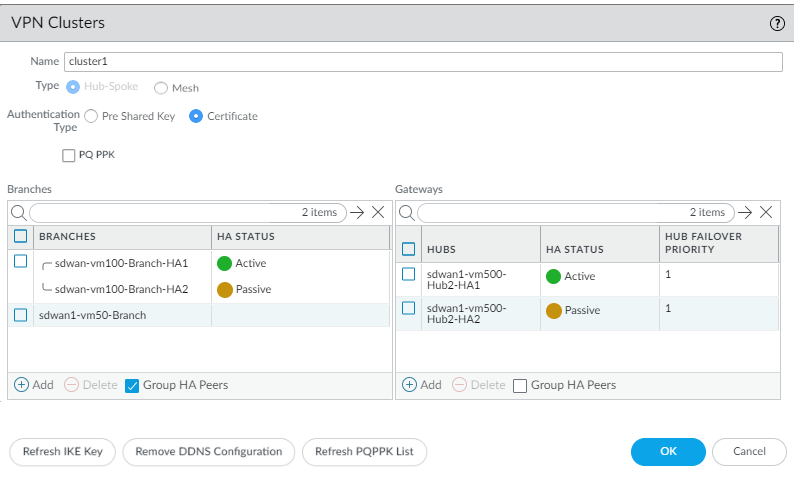Clear the Branches filter with X icon

tap(377, 212)
